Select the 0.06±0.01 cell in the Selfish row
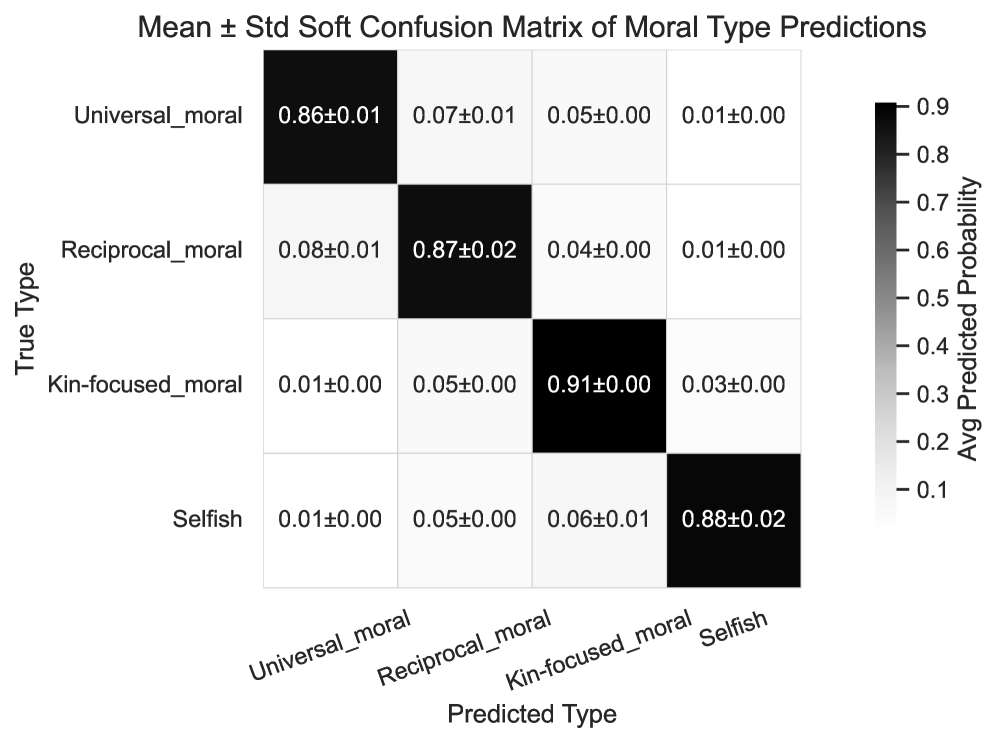The width and height of the screenshot is (997, 743). 598,520
